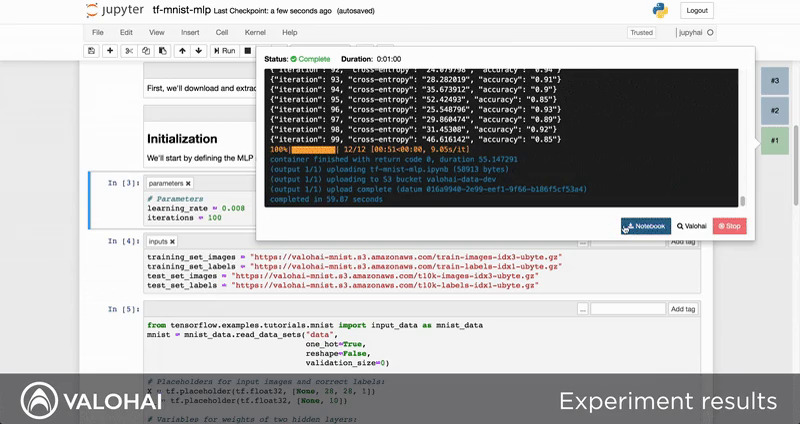Image resolution: width=800 pixels, height=424 pixels.
Task: Click the Initialization heading
Action: 182,139
